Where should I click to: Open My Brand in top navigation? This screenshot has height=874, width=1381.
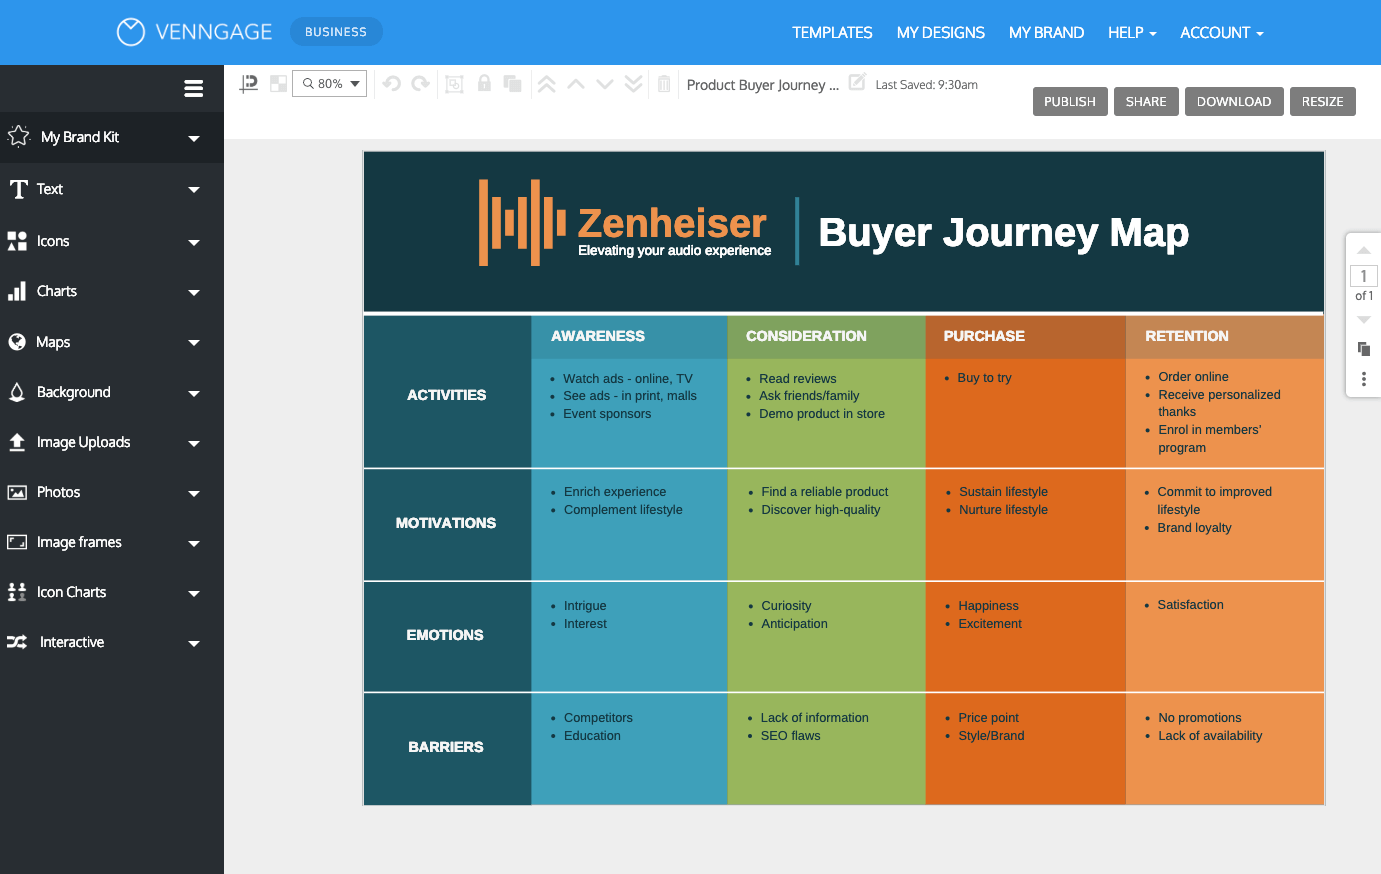(1046, 33)
